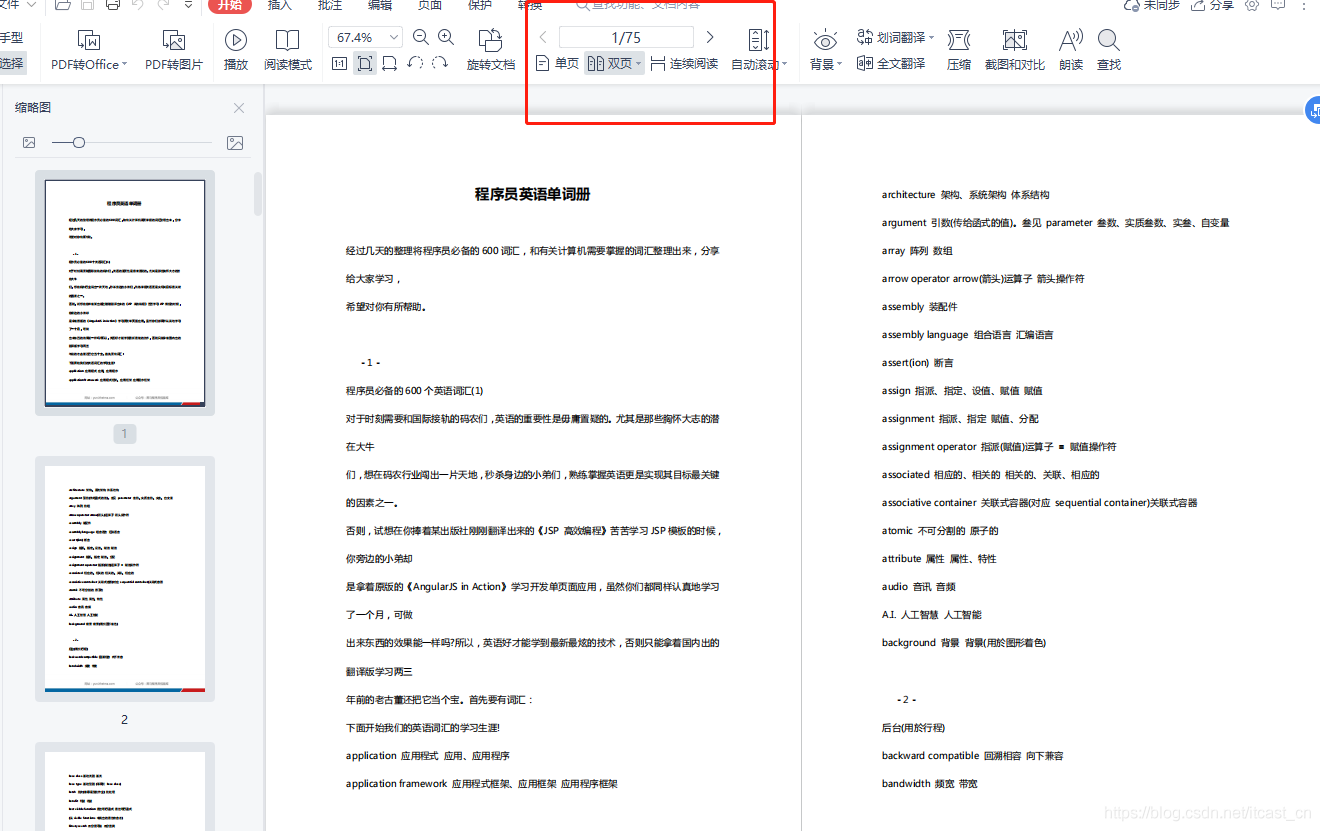The height and width of the screenshot is (831, 1320).
Task: Switch to the 批注 tab
Action: [x=330, y=5]
